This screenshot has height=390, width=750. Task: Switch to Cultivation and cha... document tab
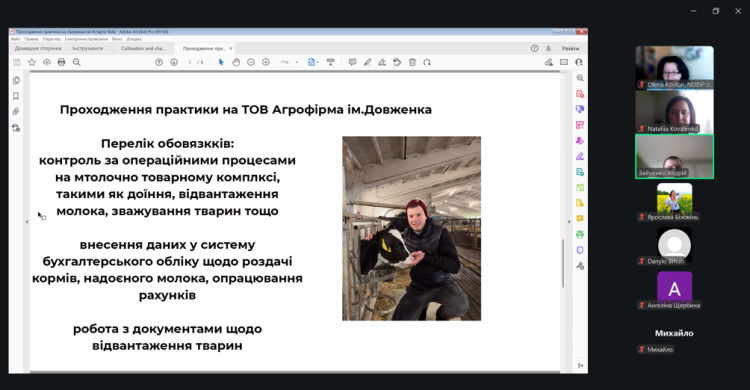click(143, 48)
